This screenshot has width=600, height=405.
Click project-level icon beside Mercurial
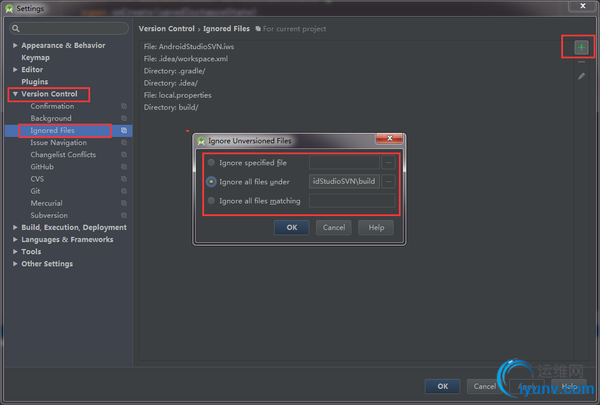(x=124, y=203)
